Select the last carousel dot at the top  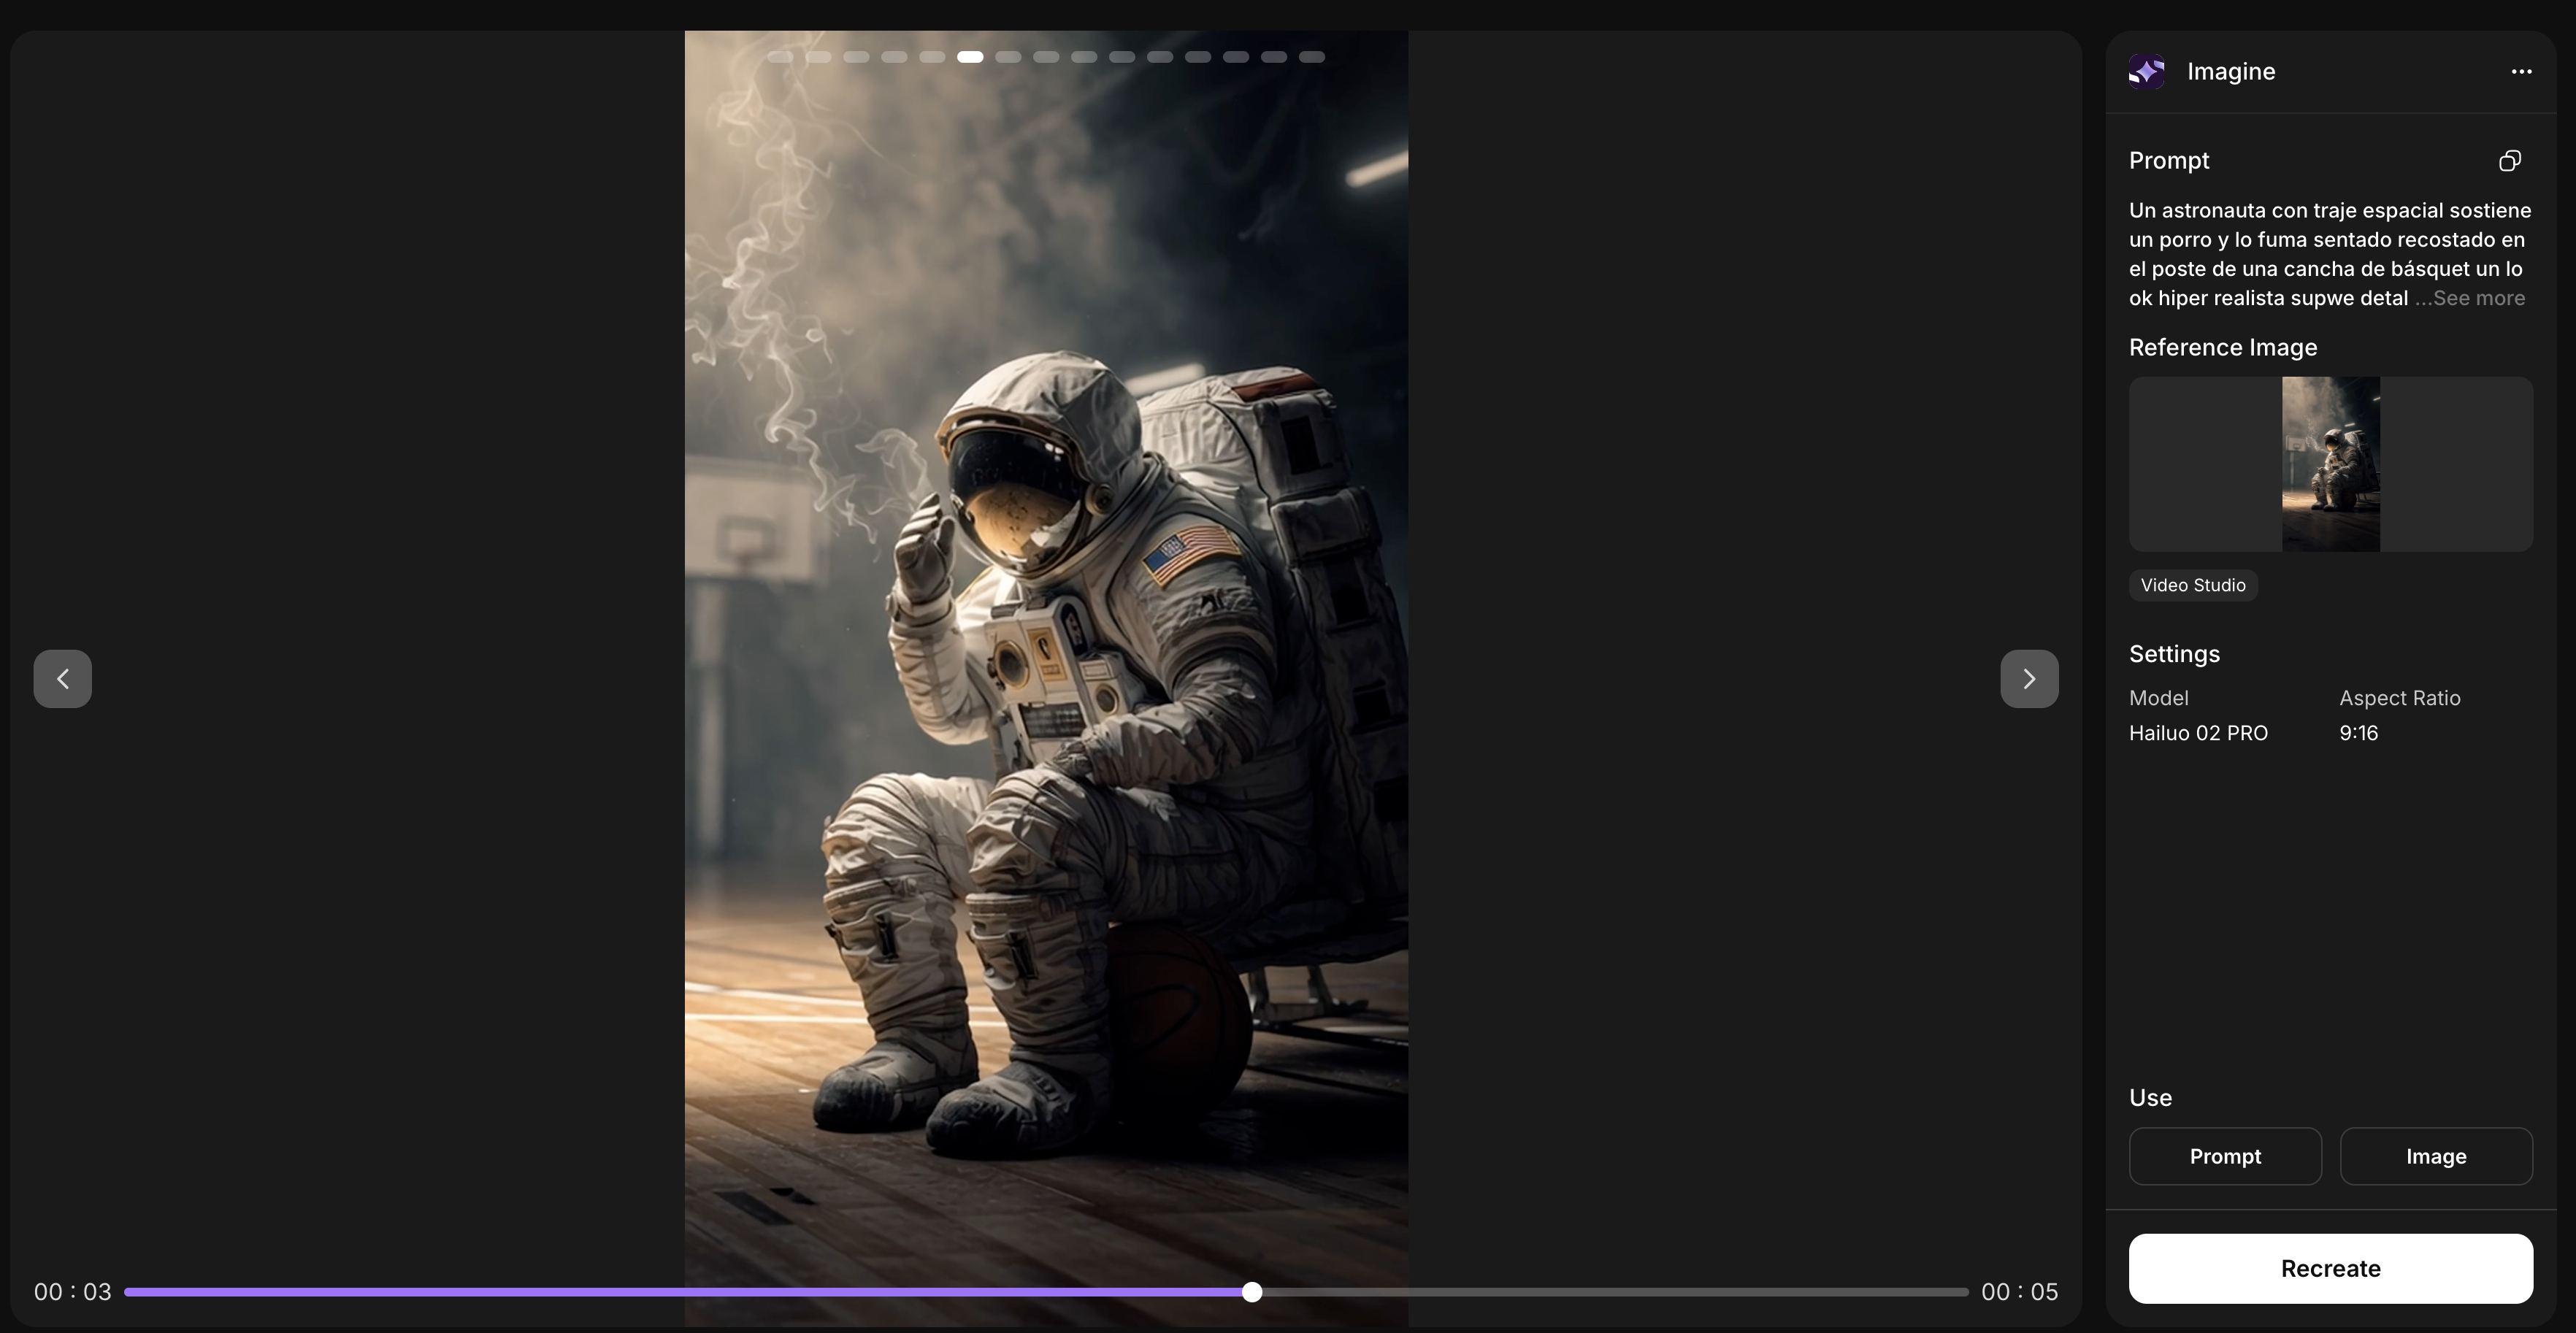[x=1311, y=57]
